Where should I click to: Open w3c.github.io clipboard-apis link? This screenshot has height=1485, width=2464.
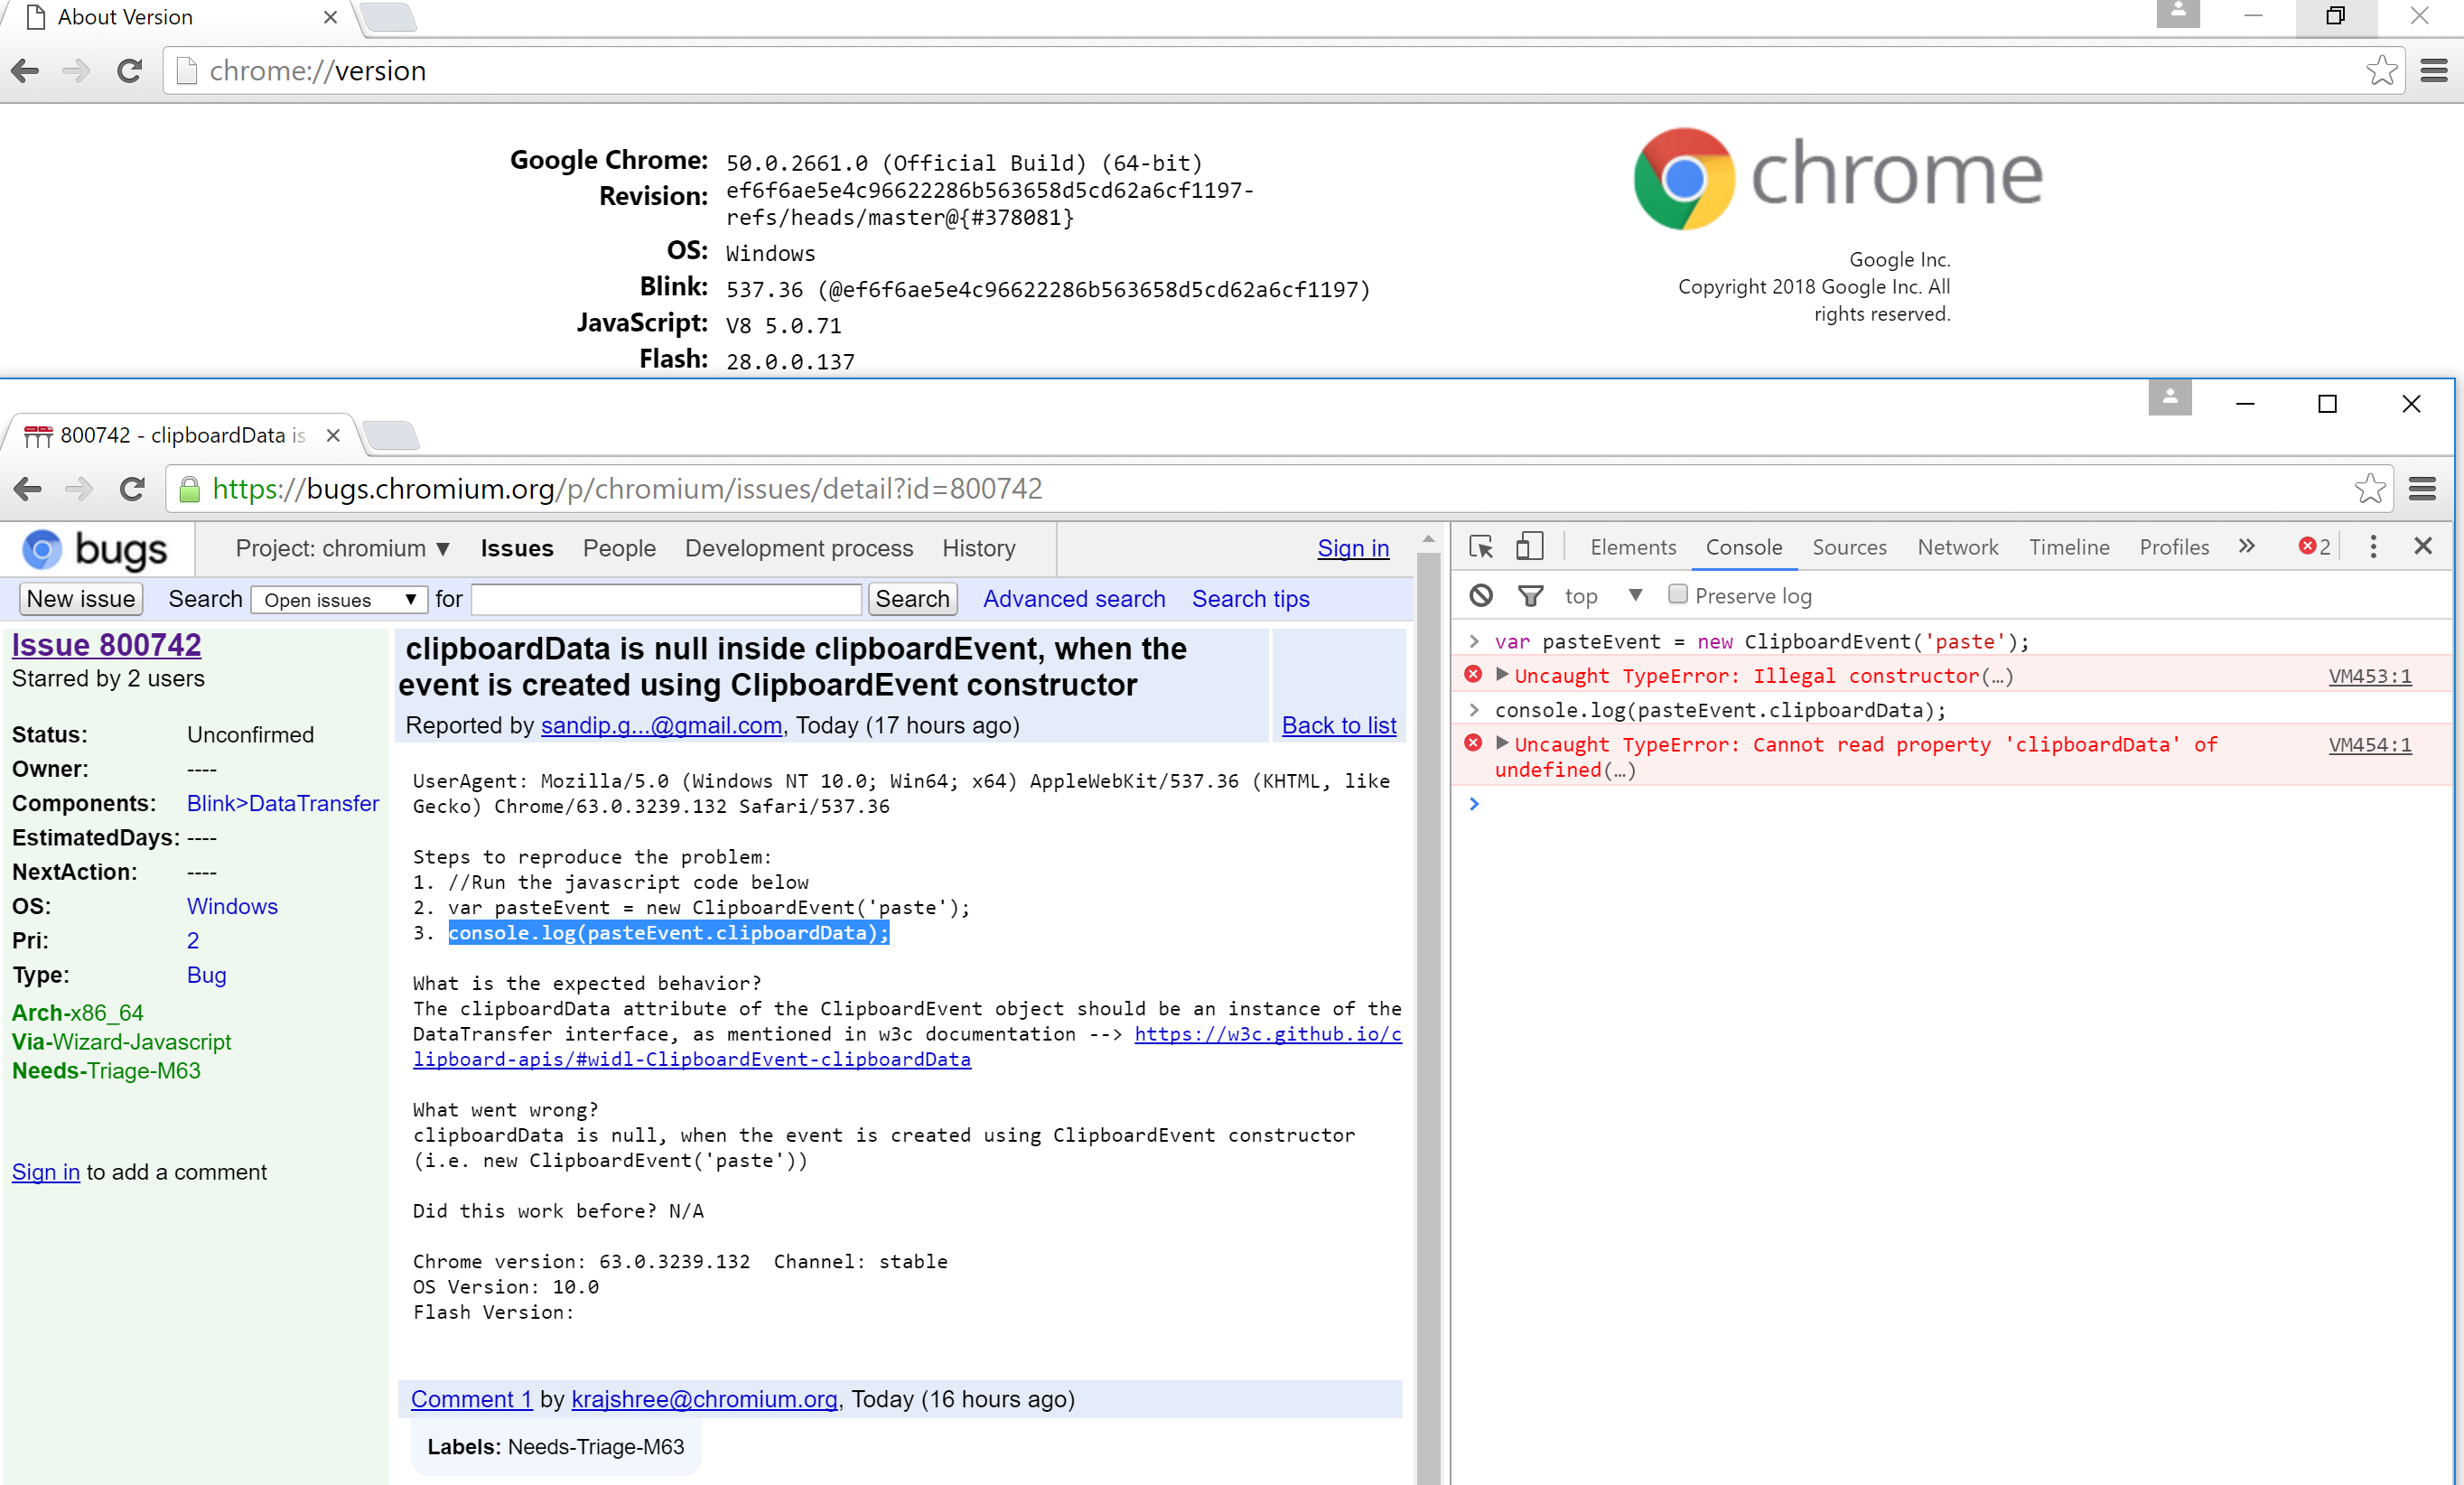click(x=907, y=1046)
